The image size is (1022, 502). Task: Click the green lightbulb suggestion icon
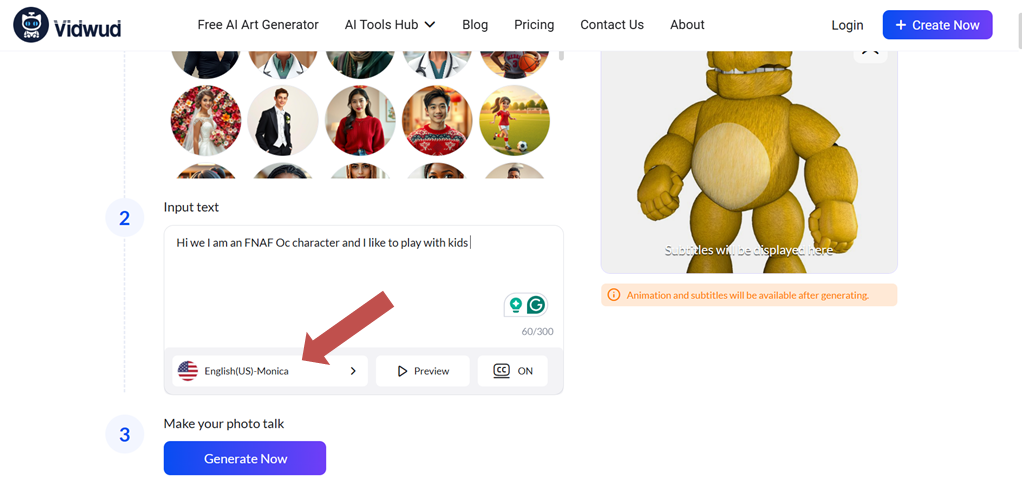[516, 304]
